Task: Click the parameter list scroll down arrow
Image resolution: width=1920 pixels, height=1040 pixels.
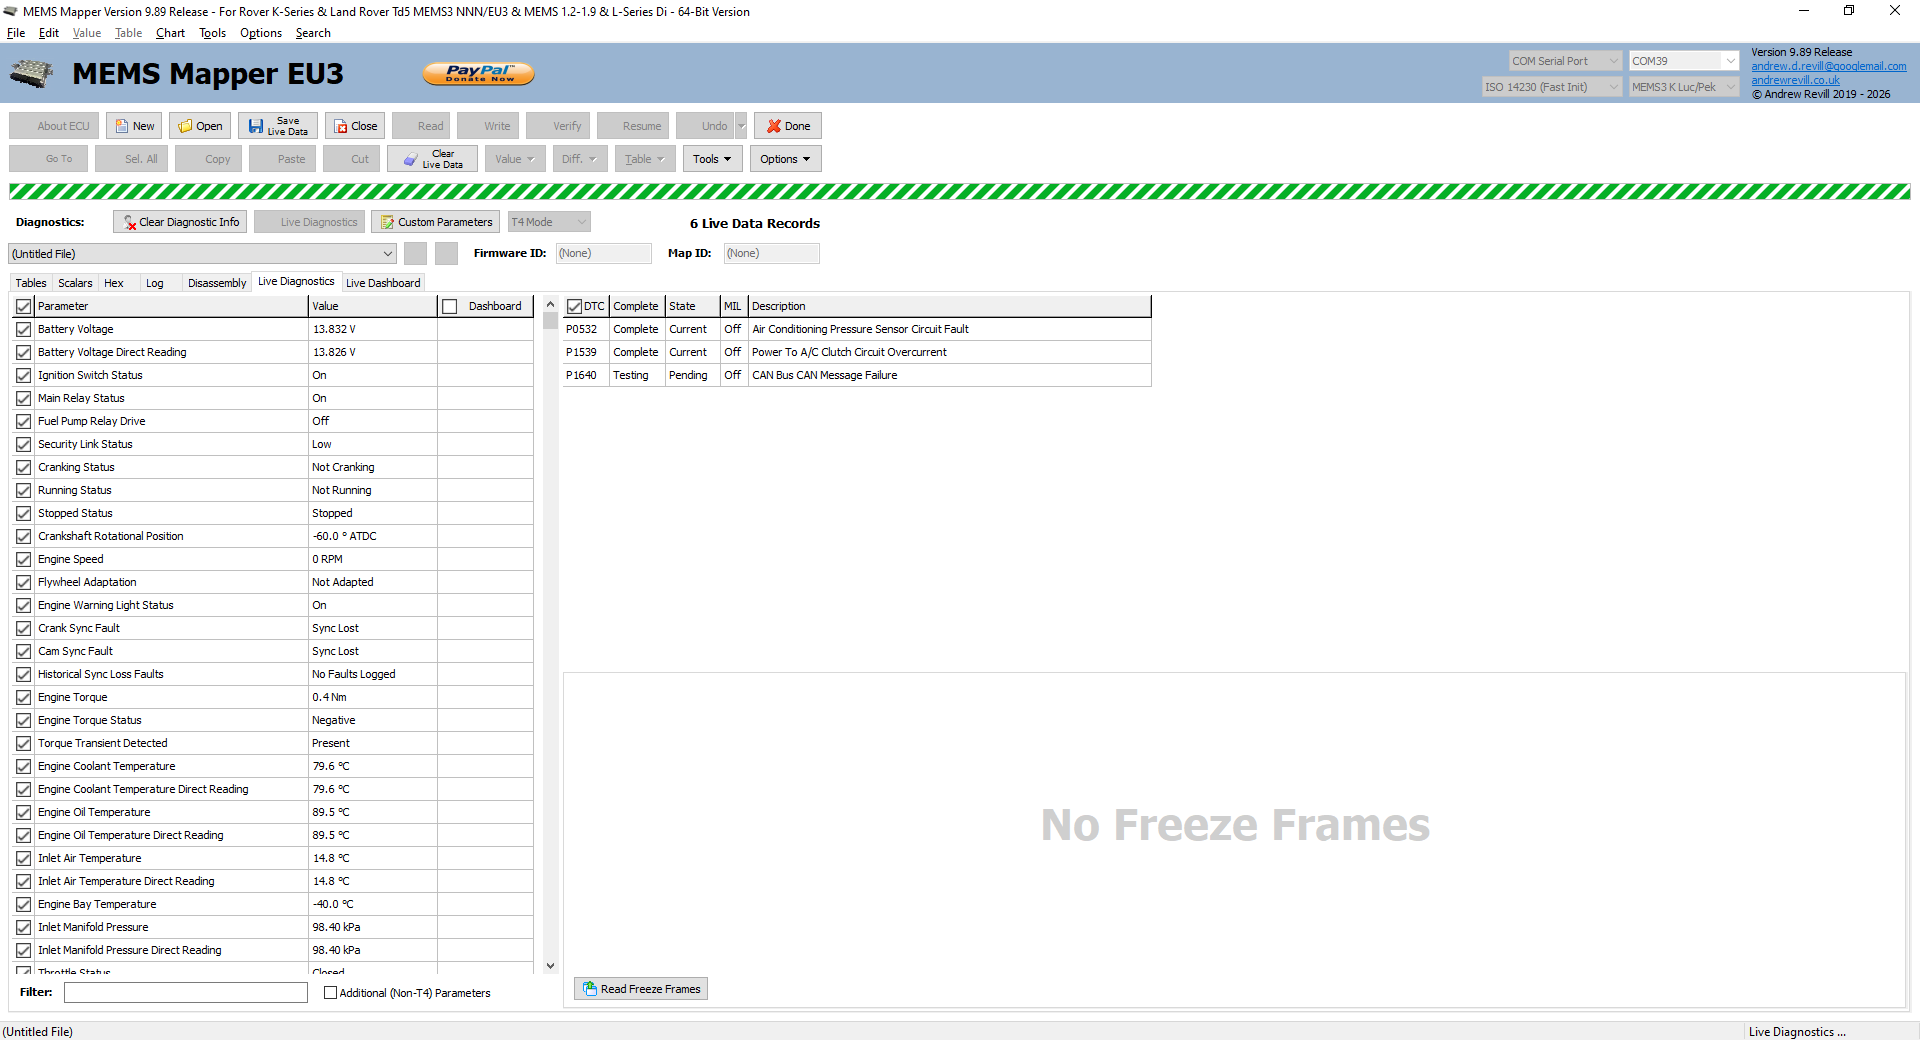Action: pyautogui.click(x=550, y=966)
